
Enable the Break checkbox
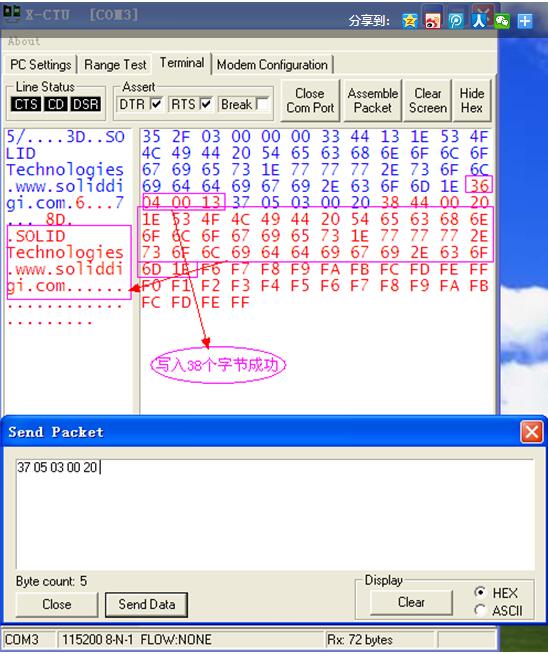coord(262,104)
